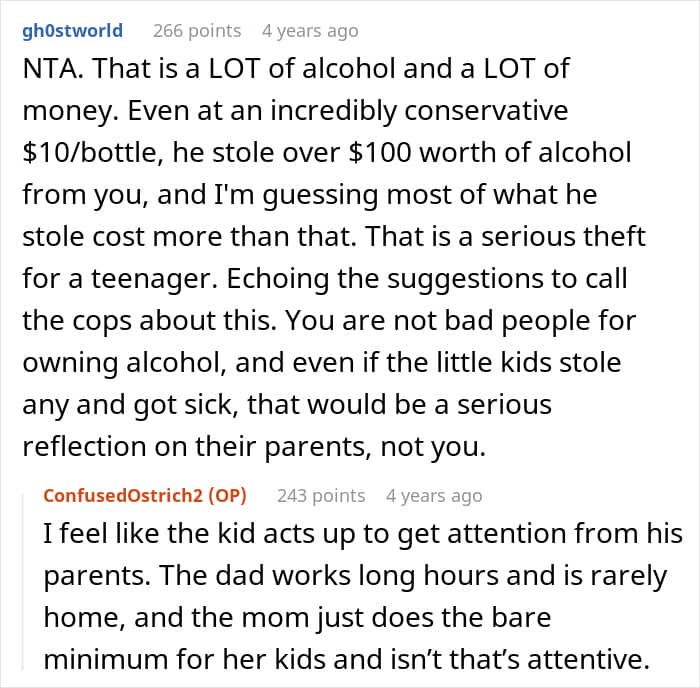Click gh0stworld comment's '4 years ago' timestamp
This screenshot has height=688, width=700.
point(309,31)
